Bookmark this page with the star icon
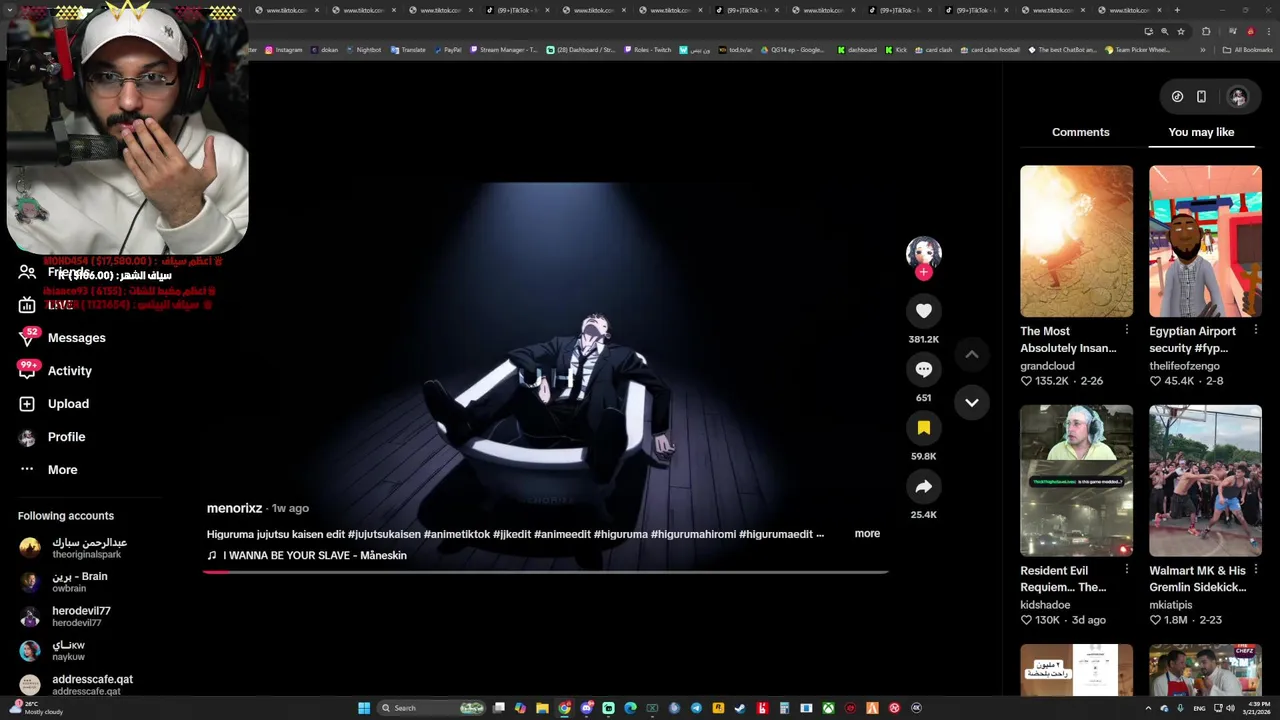The width and height of the screenshot is (1280, 720). [1180, 32]
